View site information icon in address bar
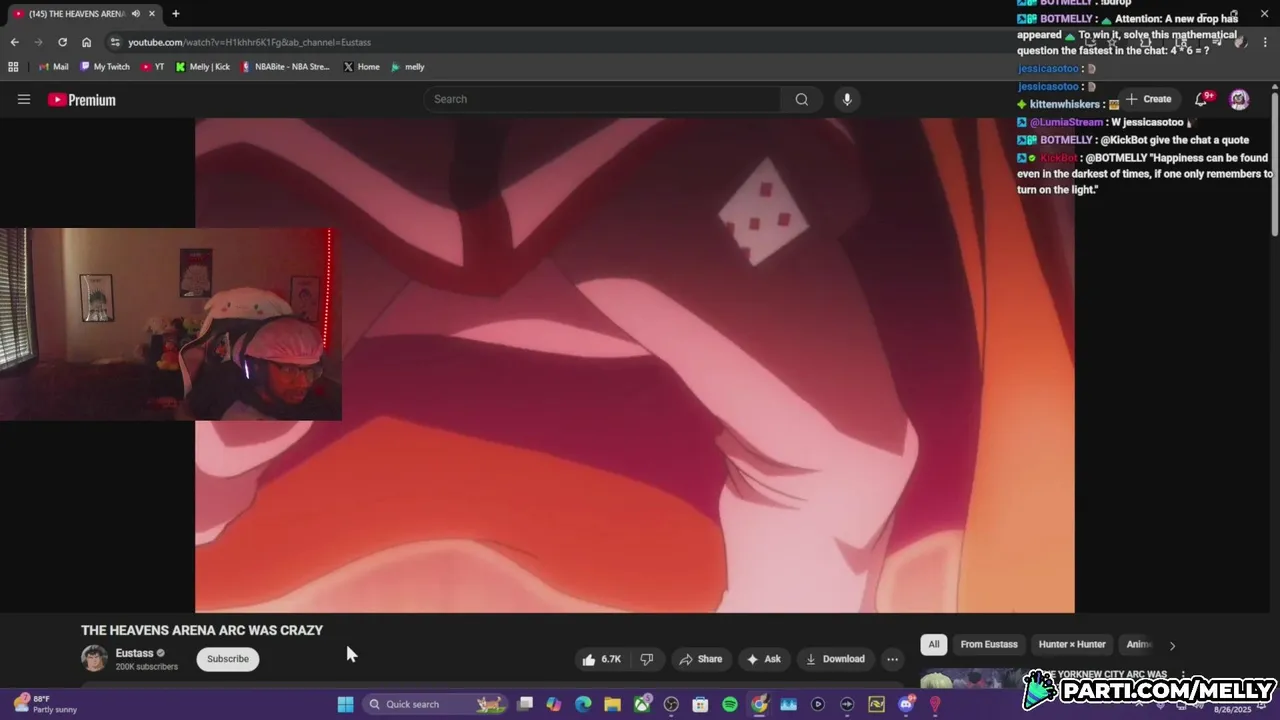Viewport: 1280px width, 720px height. (x=115, y=42)
